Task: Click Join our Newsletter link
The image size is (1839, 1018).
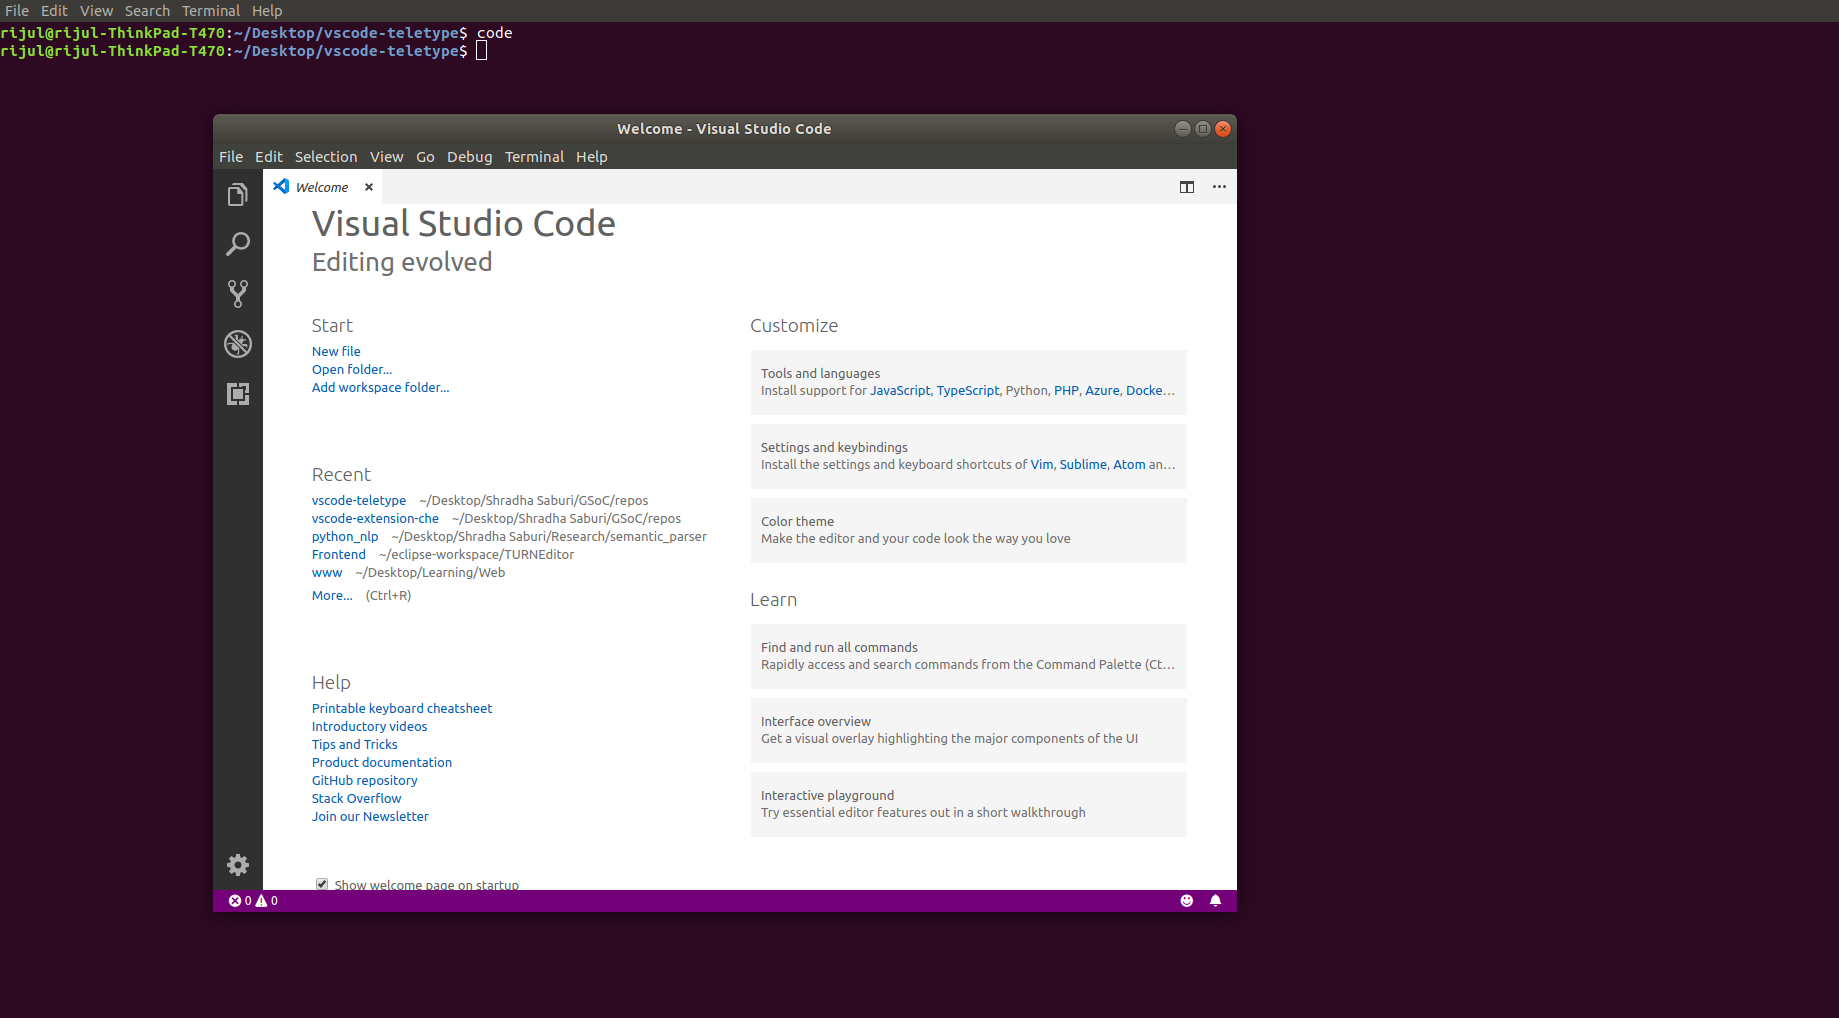Action: [370, 816]
